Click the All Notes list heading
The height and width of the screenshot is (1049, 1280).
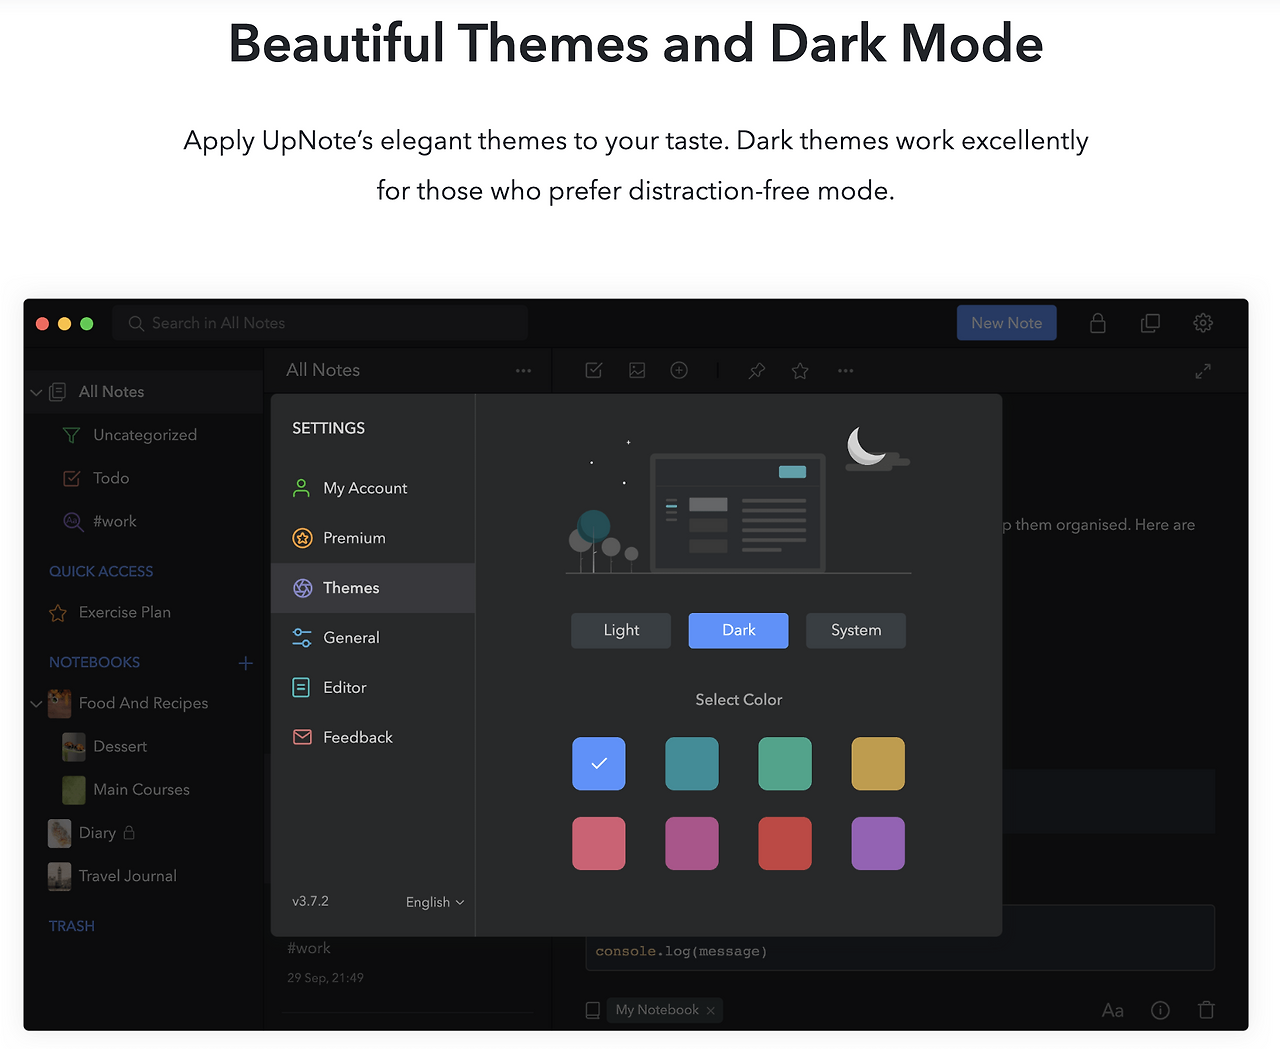[323, 370]
